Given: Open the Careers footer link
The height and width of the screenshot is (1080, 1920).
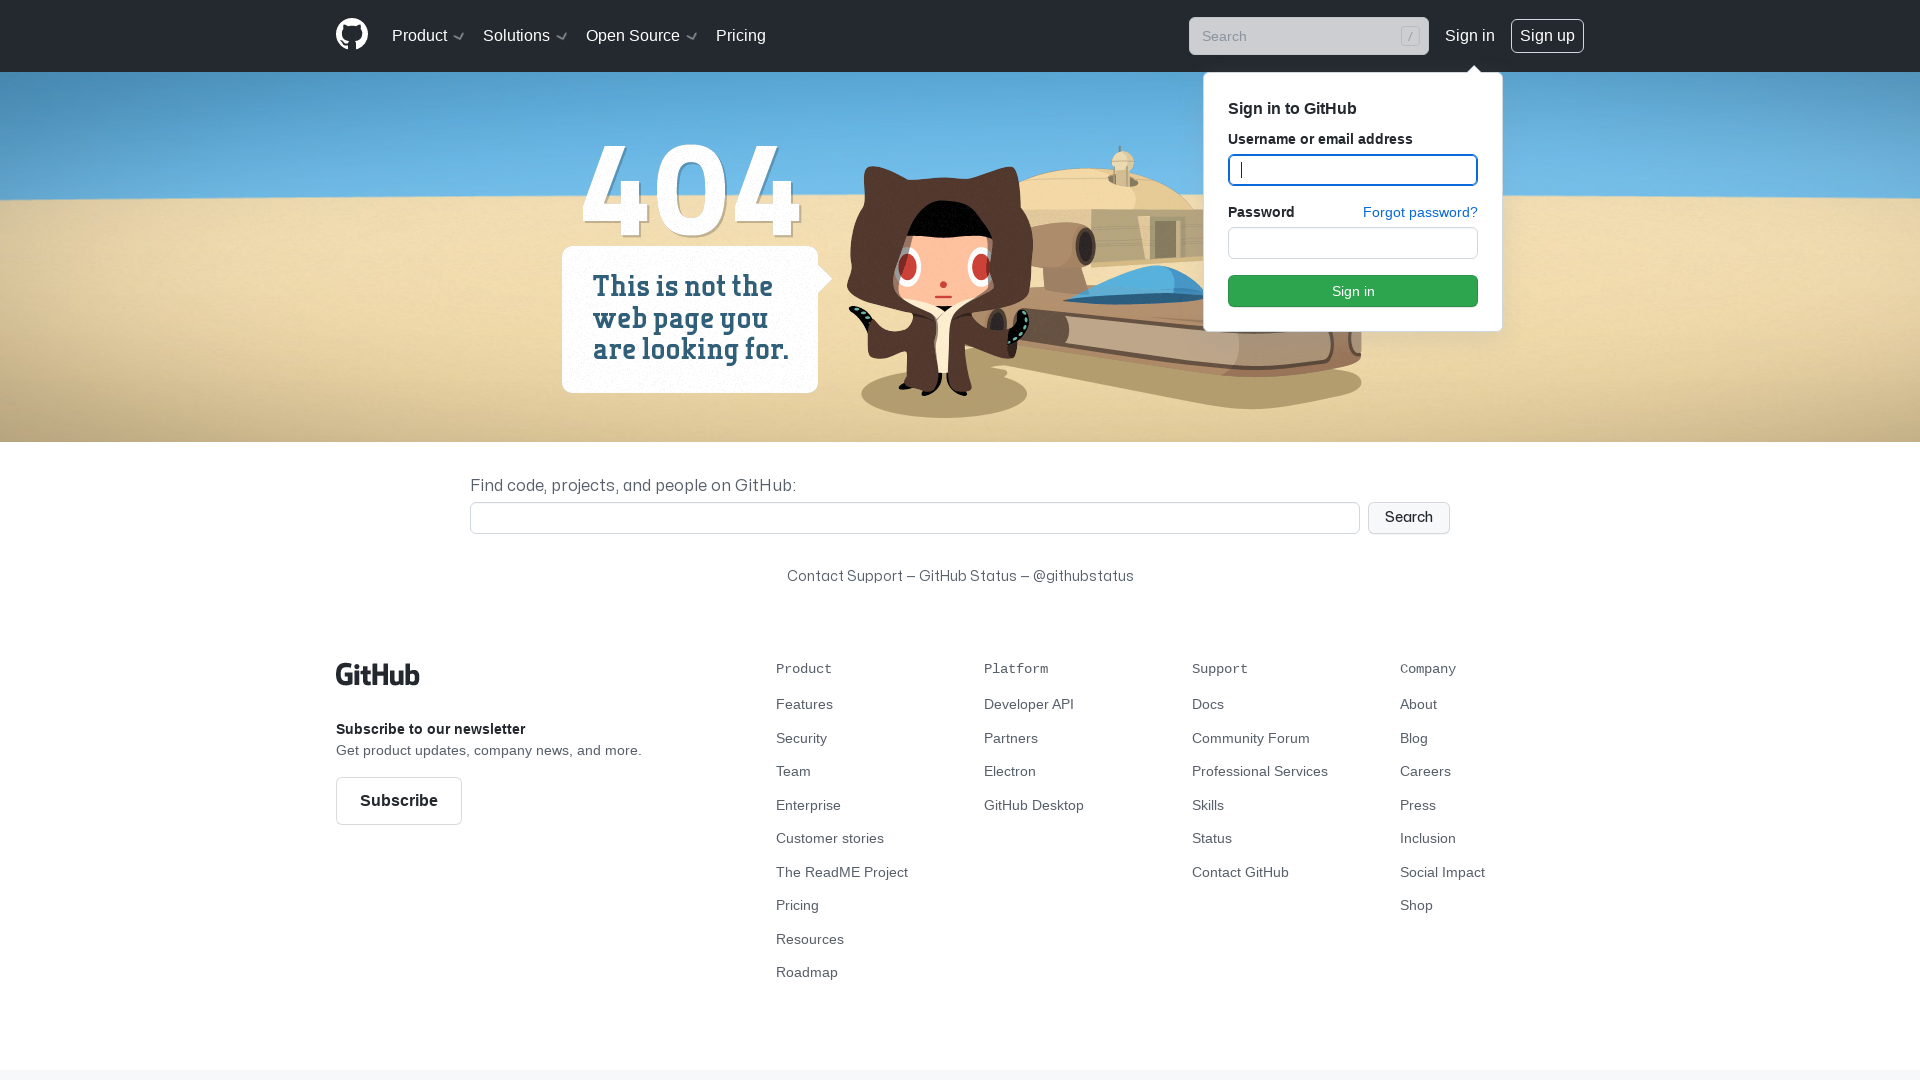Looking at the screenshot, I should tap(1425, 771).
